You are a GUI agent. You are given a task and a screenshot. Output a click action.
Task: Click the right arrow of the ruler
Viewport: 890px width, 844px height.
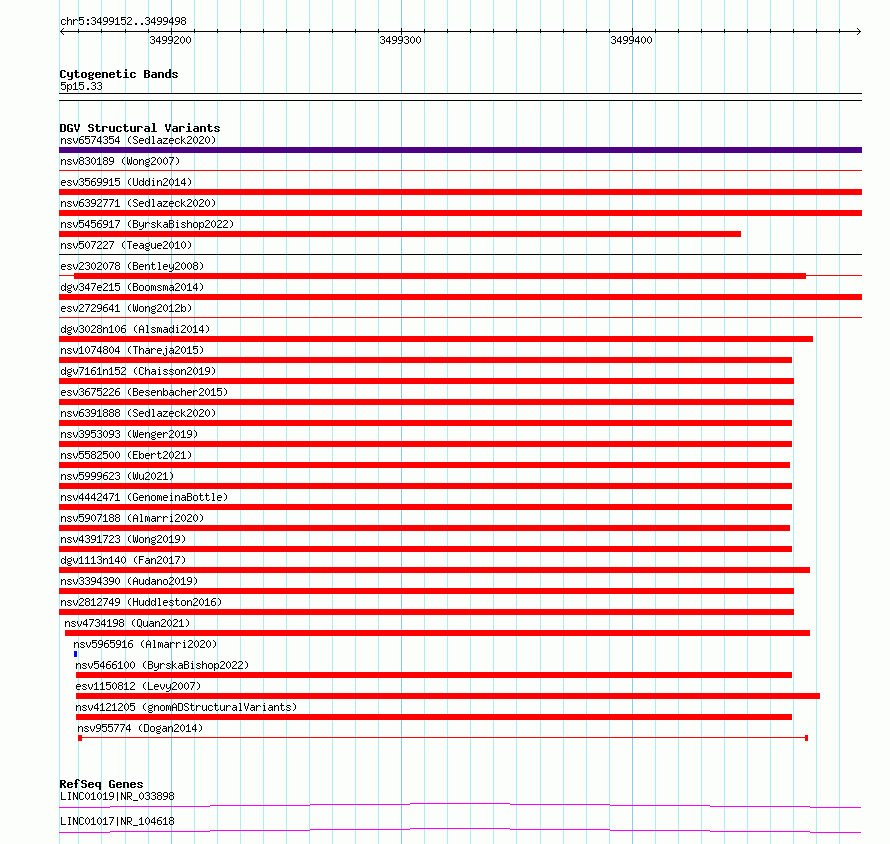click(x=859, y=31)
